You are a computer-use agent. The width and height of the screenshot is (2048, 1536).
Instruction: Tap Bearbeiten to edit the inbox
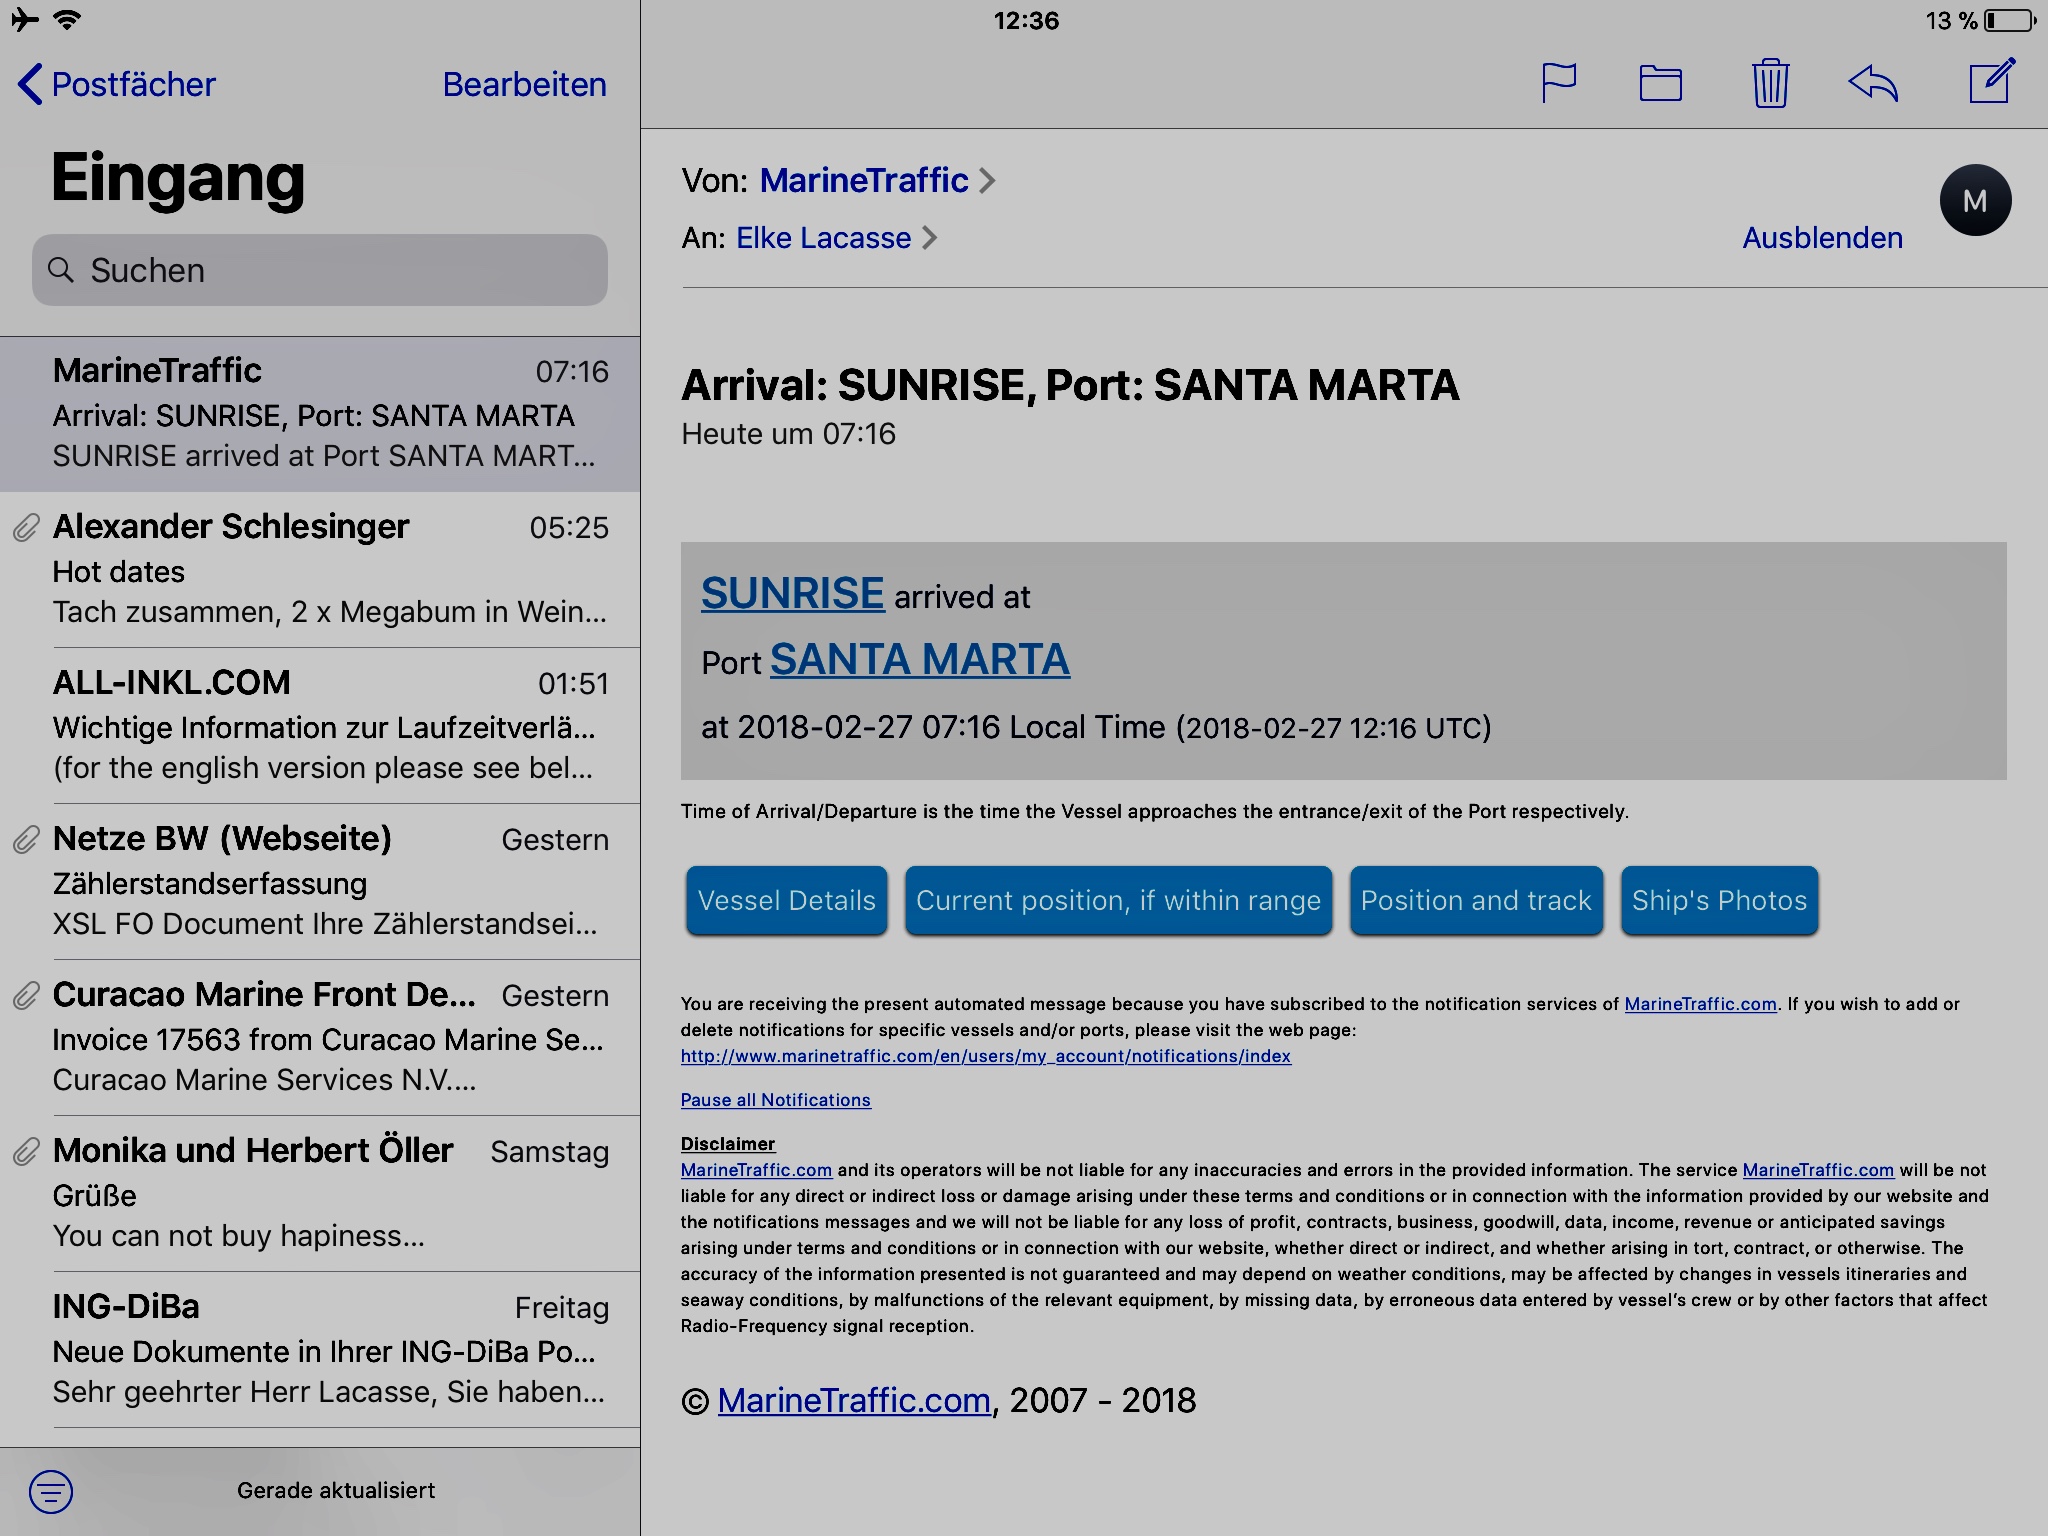(x=524, y=84)
